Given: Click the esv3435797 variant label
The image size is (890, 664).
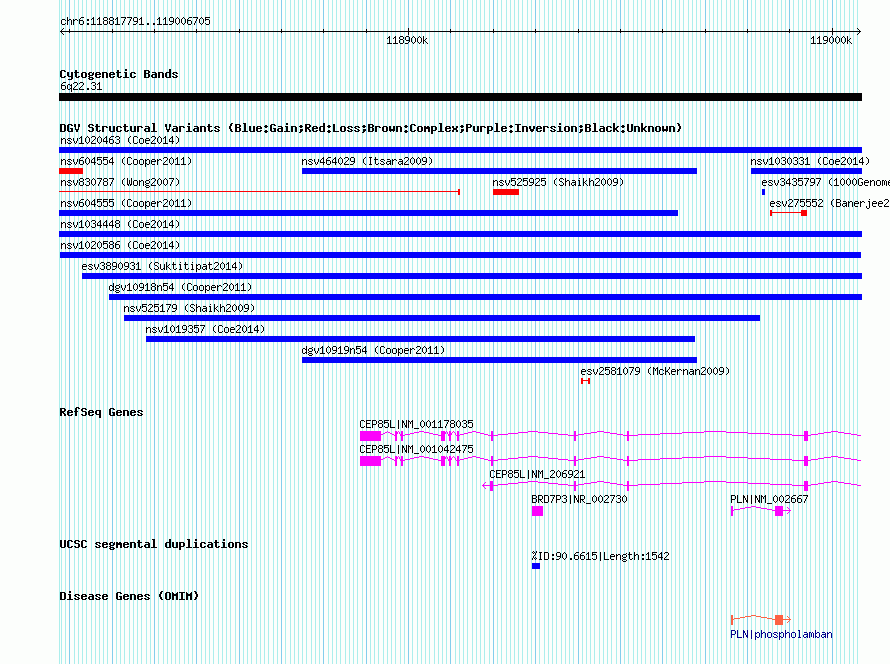Looking at the screenshot, I should pos(825,182).
